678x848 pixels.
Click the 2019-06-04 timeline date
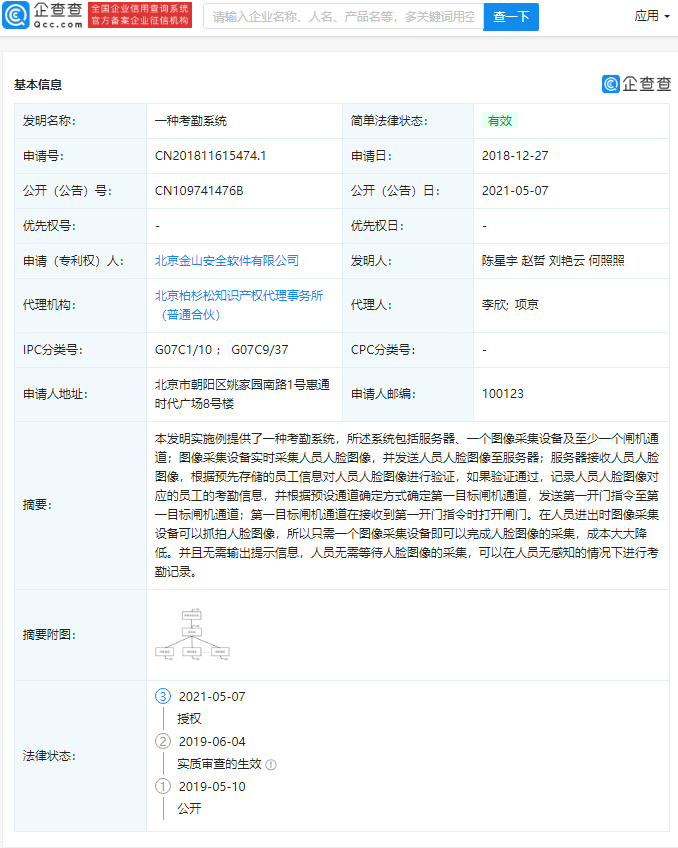212,741
